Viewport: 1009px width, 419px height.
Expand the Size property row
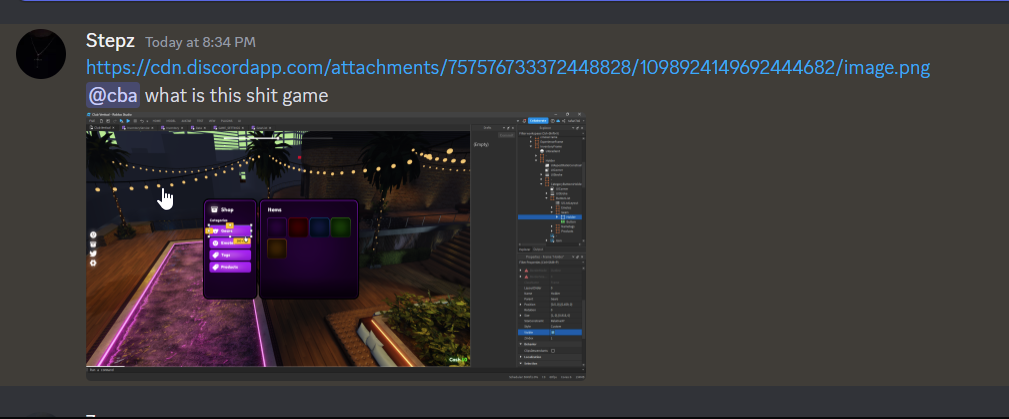pos(520,315)
